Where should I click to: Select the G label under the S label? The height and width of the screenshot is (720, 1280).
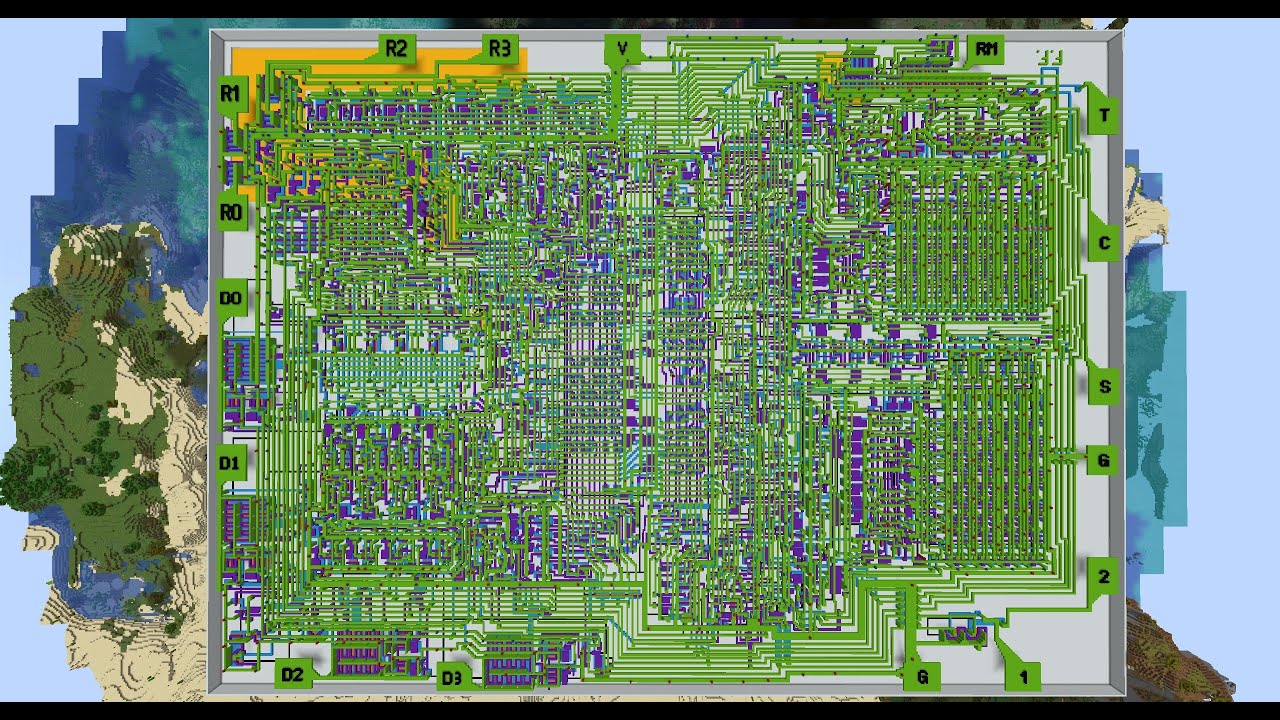[1104, 460]
